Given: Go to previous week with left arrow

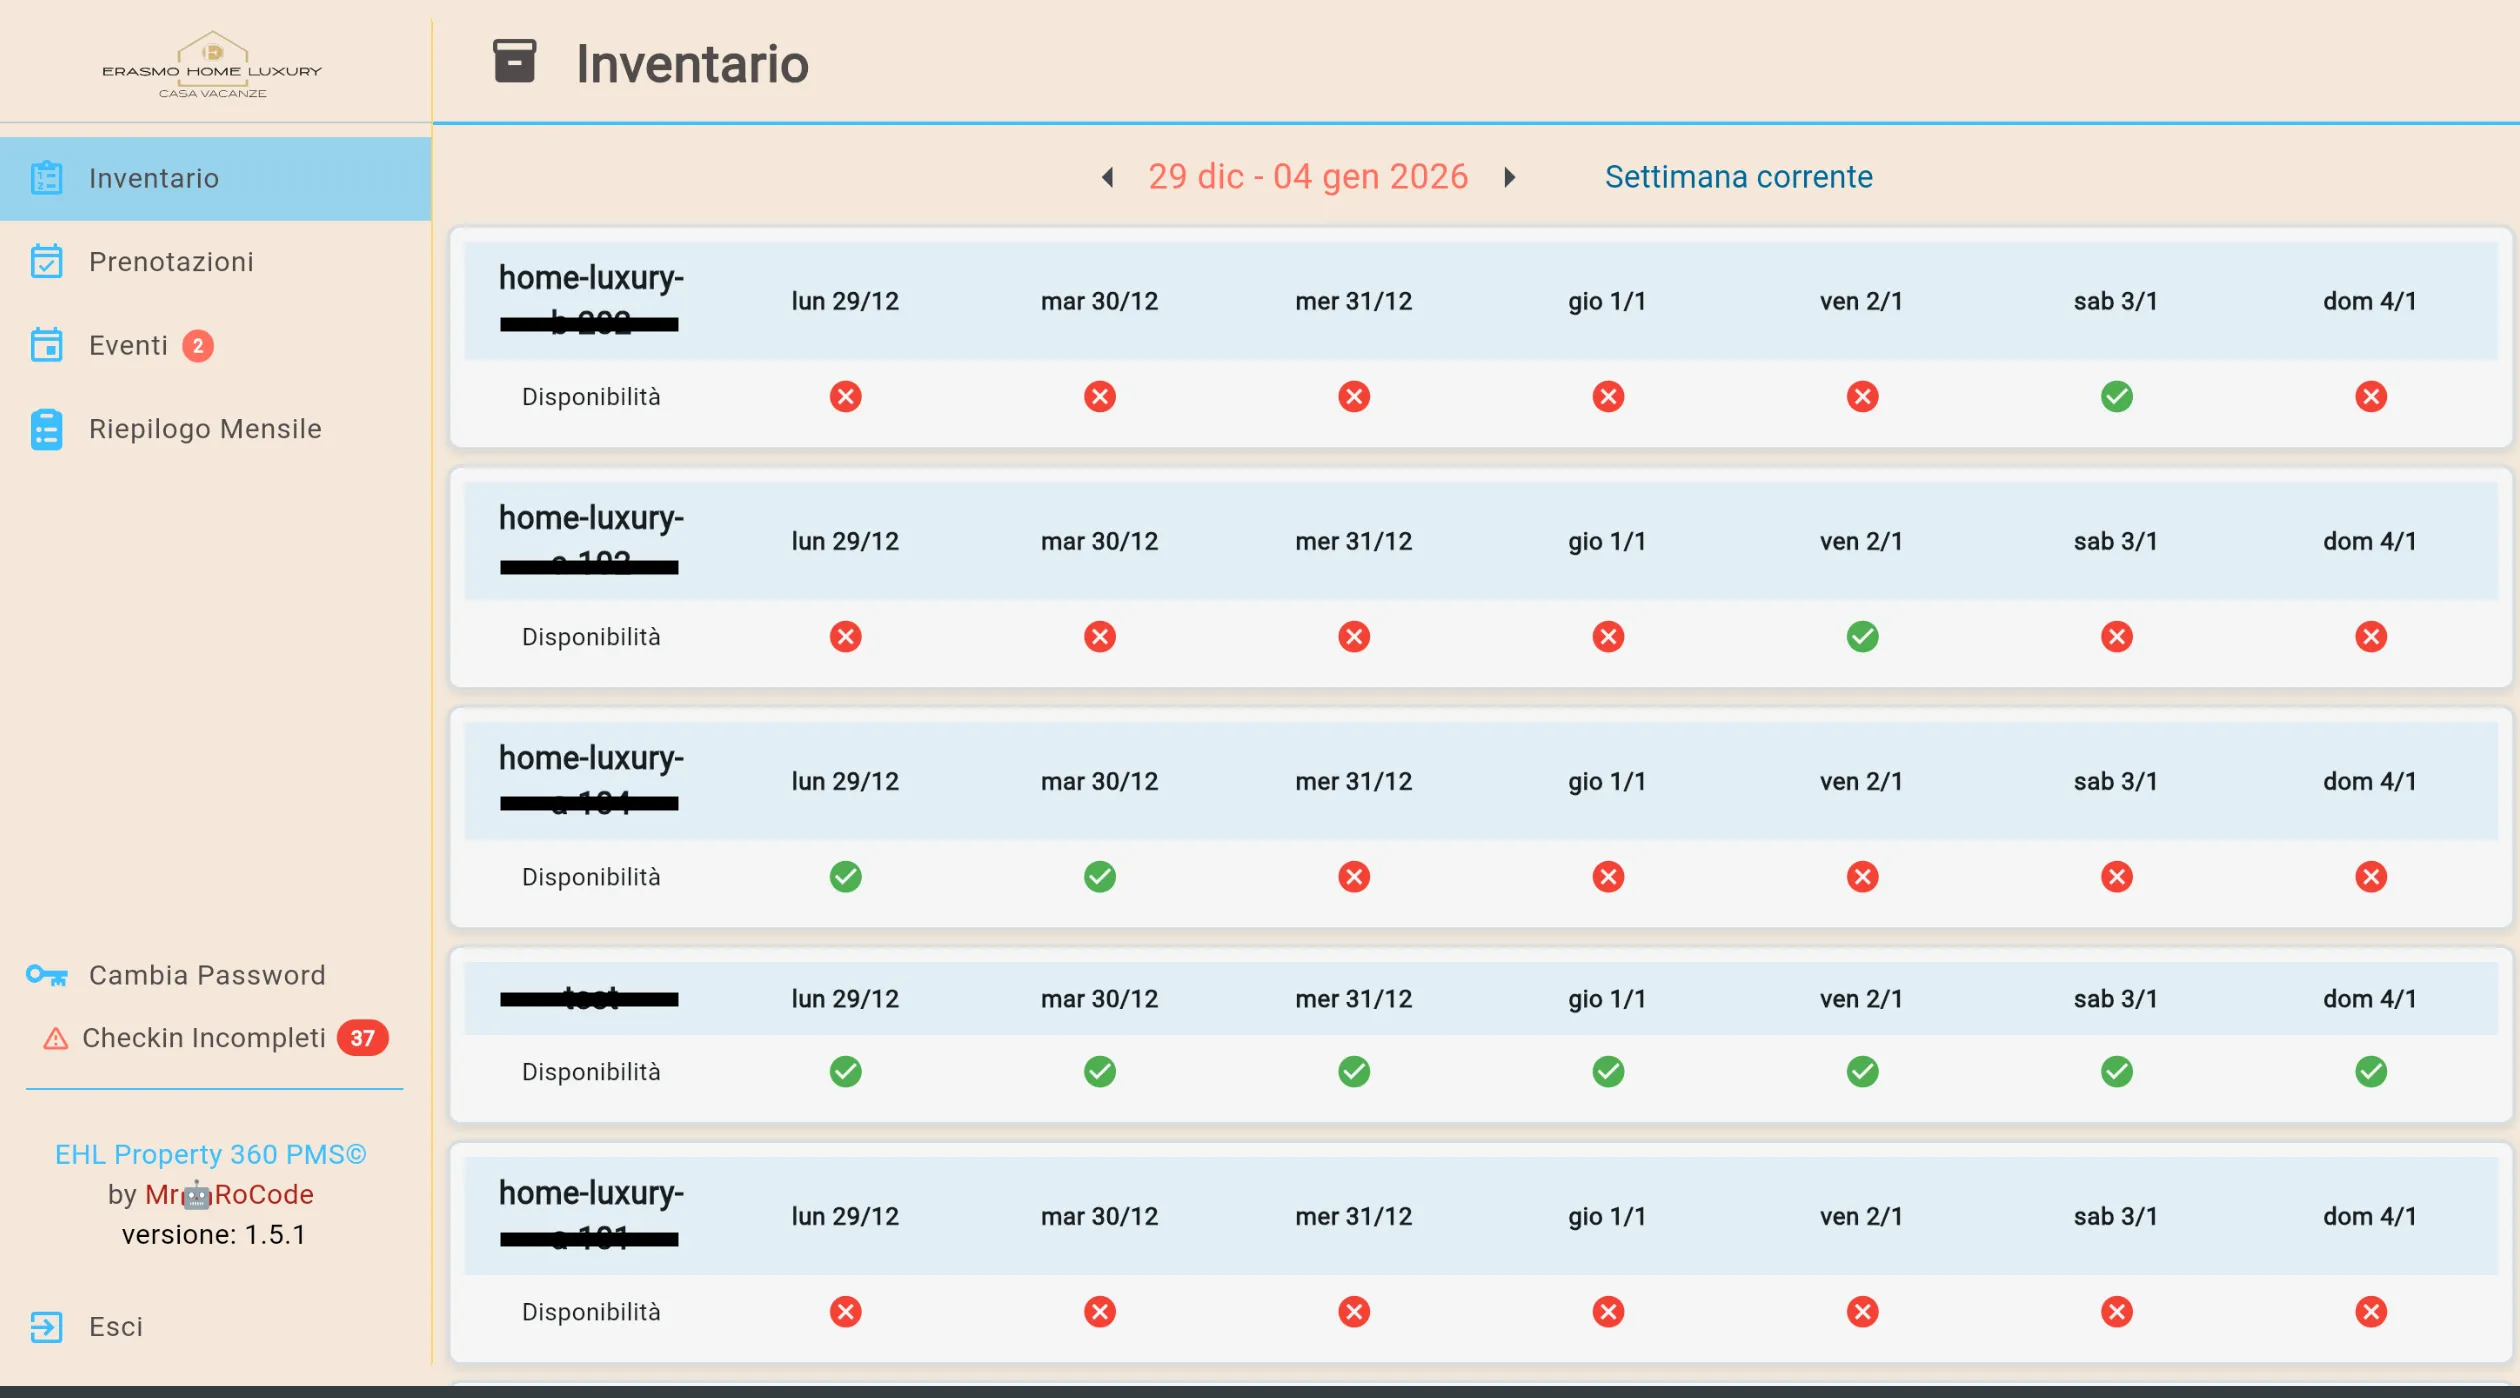Looking at the screenshot, I should tap(1108, 177).
